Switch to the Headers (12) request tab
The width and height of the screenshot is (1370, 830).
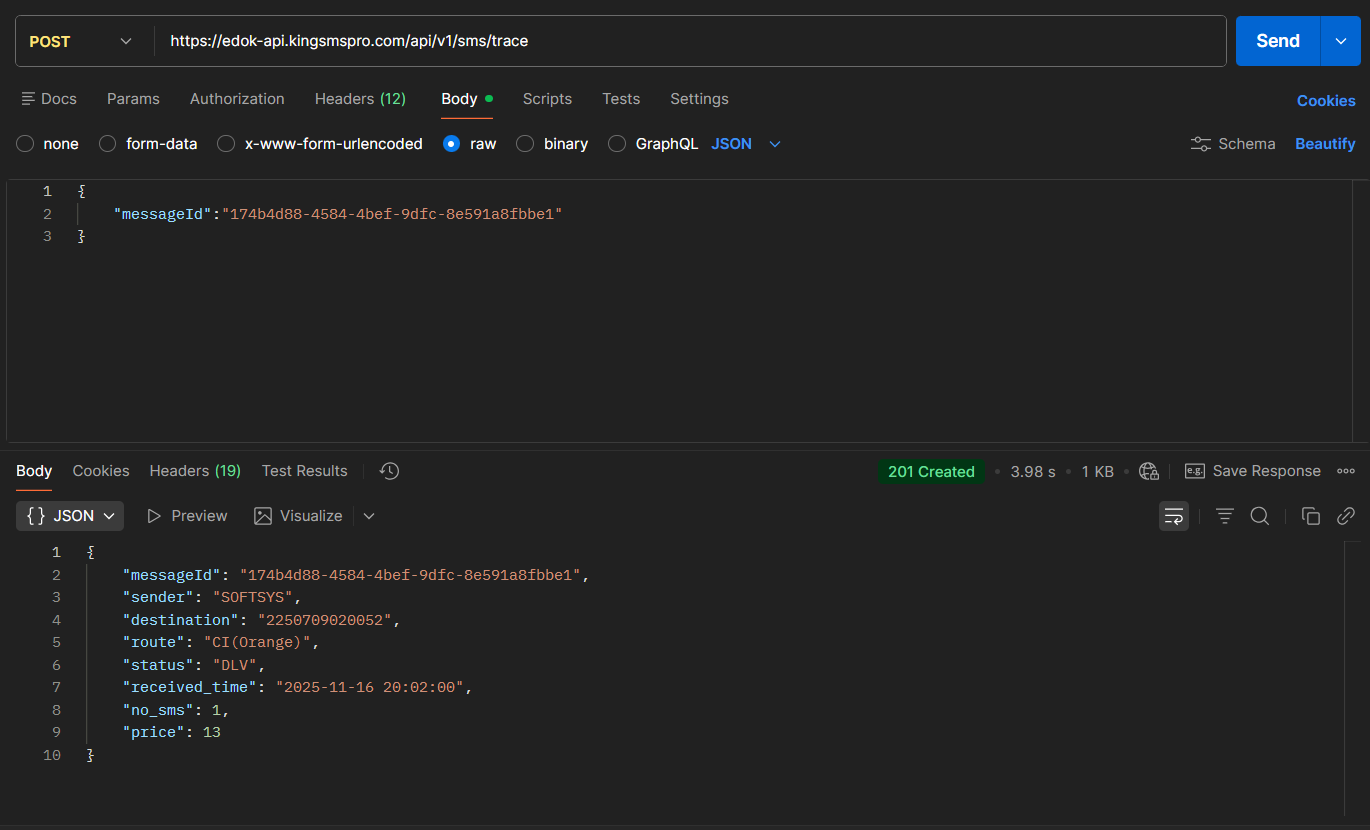[x=360, y=99]
